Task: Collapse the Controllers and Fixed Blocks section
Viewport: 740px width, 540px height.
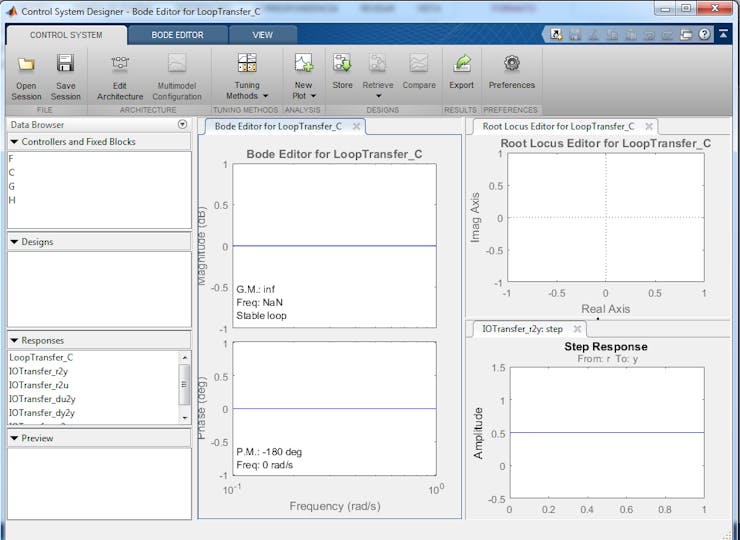Action: point(14,142)
